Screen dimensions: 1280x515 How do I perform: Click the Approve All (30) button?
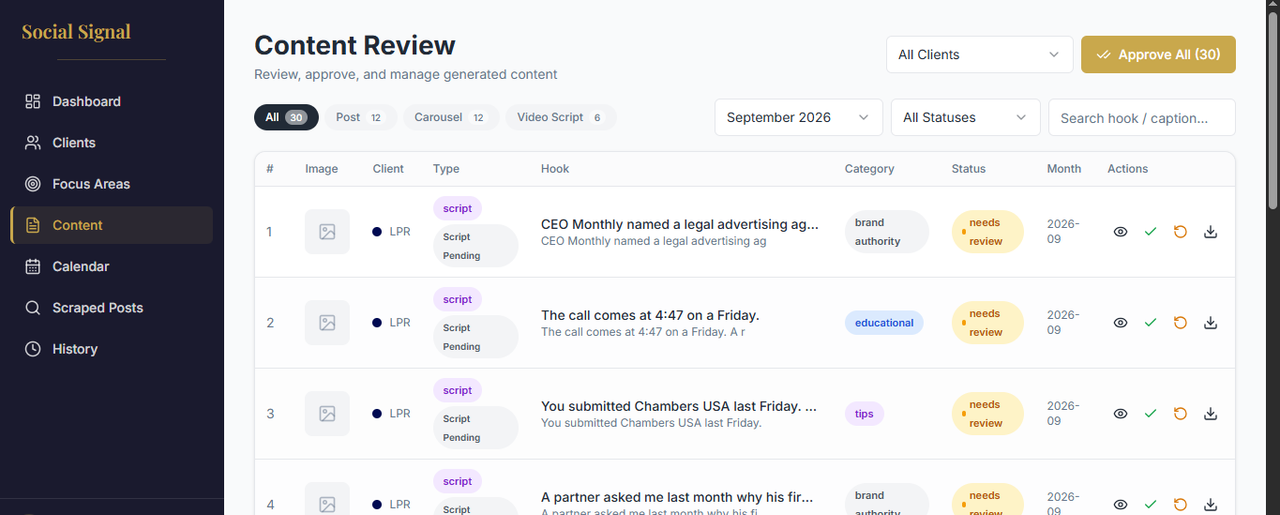tap(1158, 55)
